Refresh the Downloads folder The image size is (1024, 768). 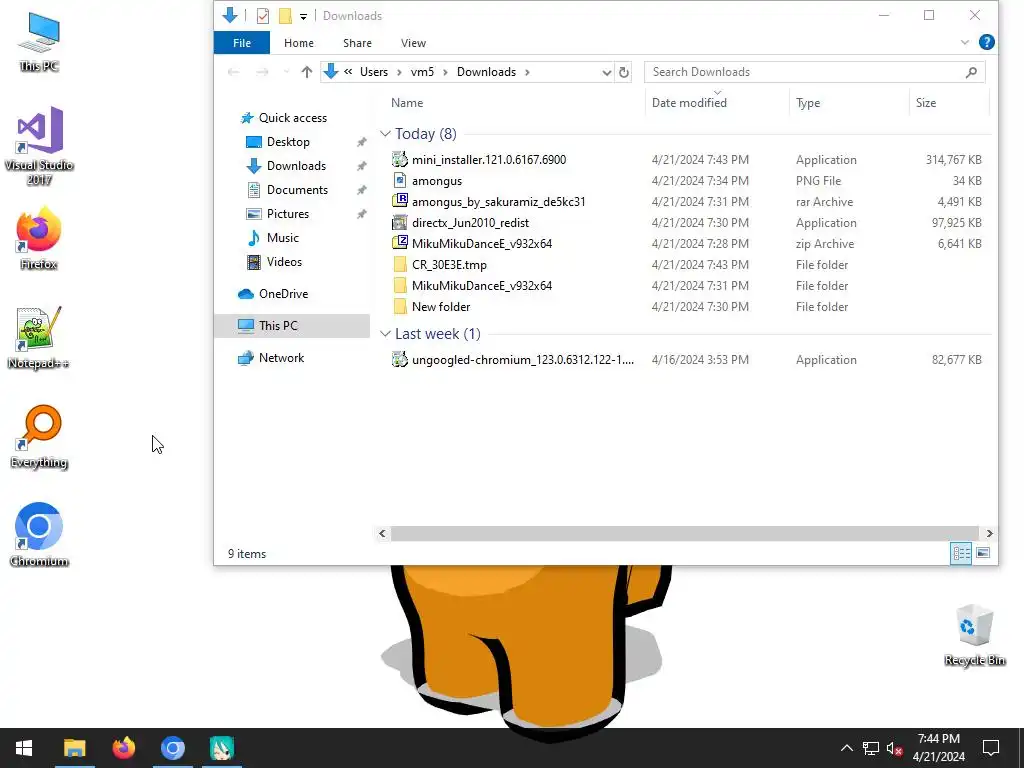(624, 72)
